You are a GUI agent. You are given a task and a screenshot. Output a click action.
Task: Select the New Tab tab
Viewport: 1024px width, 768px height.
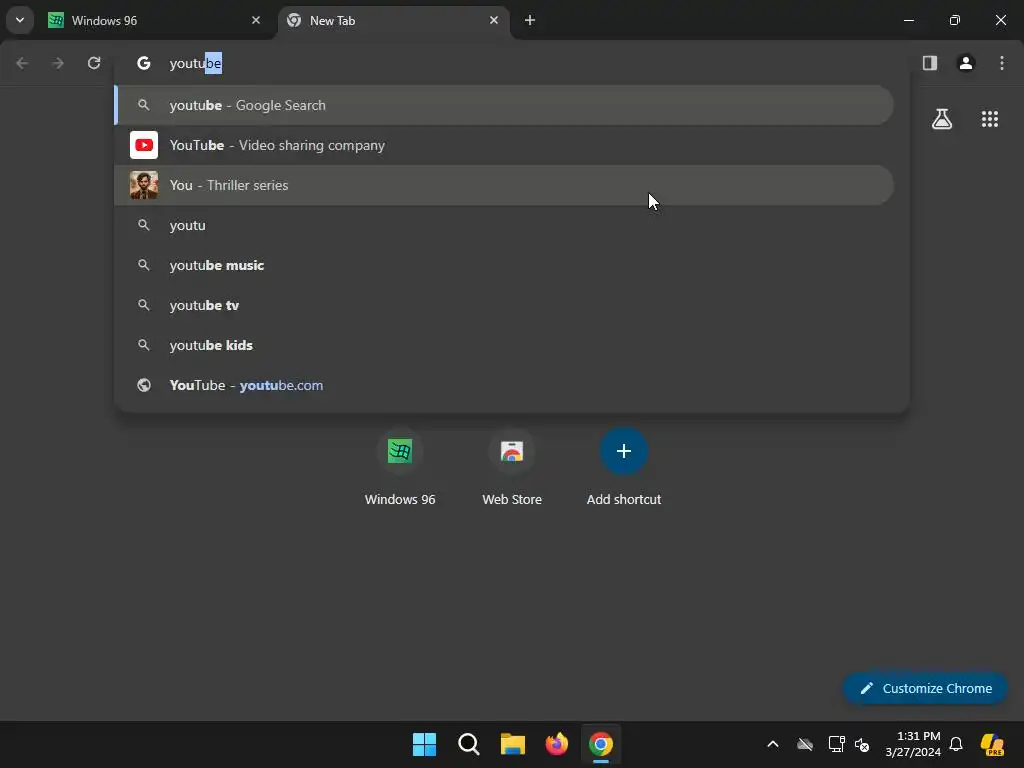(x=394, y=21)
